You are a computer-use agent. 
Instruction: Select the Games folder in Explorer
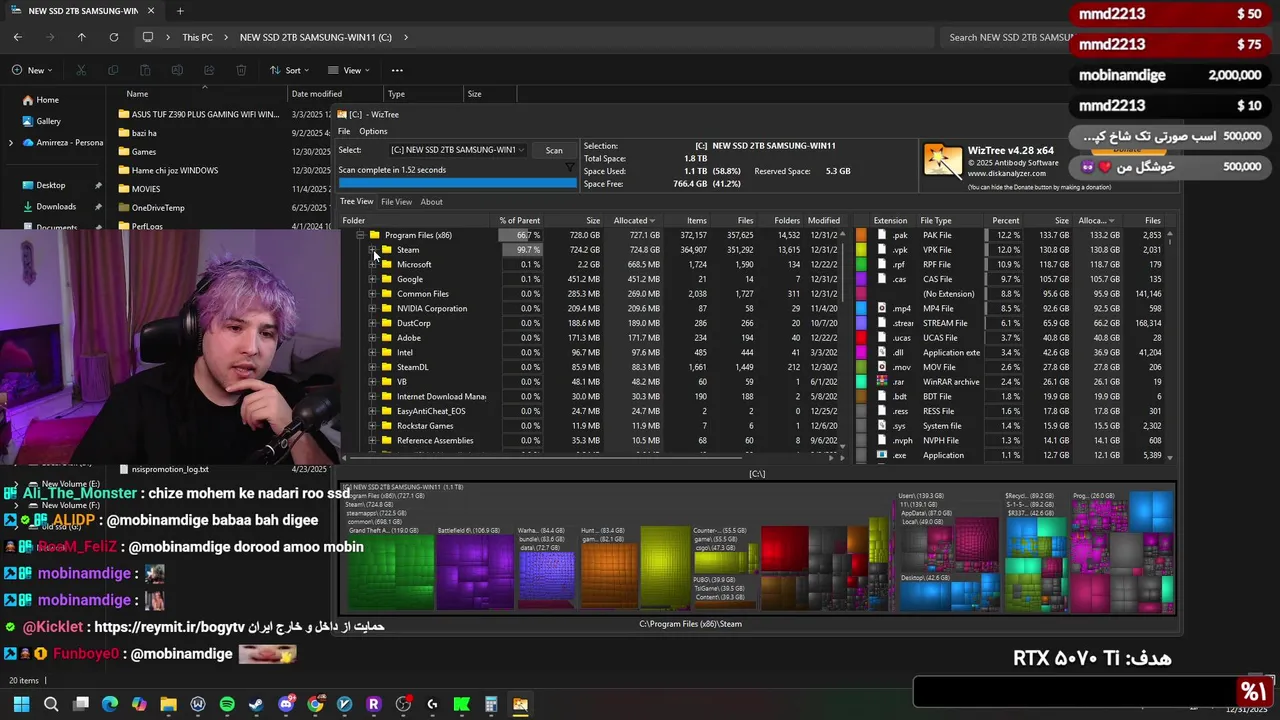tap(144, 152)
